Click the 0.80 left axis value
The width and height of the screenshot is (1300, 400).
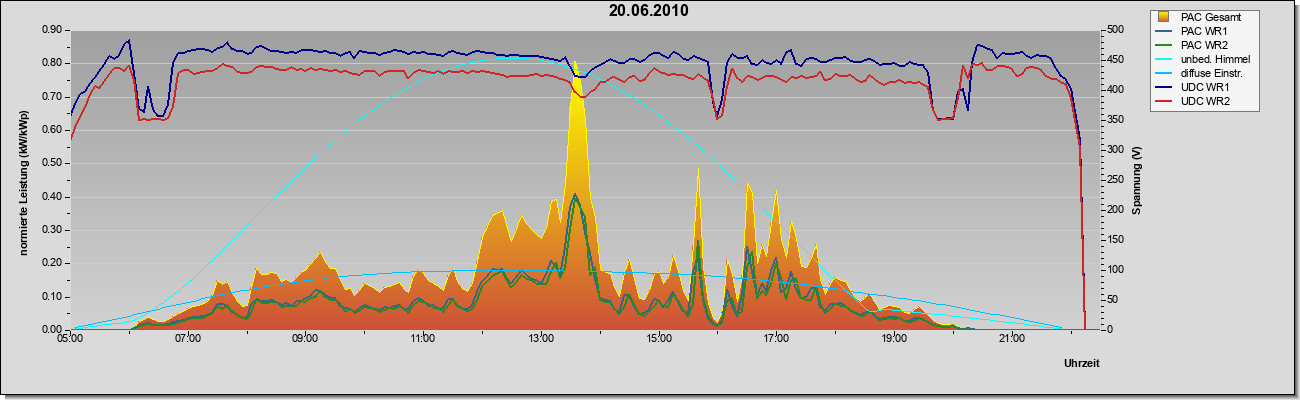coord(53,63)
